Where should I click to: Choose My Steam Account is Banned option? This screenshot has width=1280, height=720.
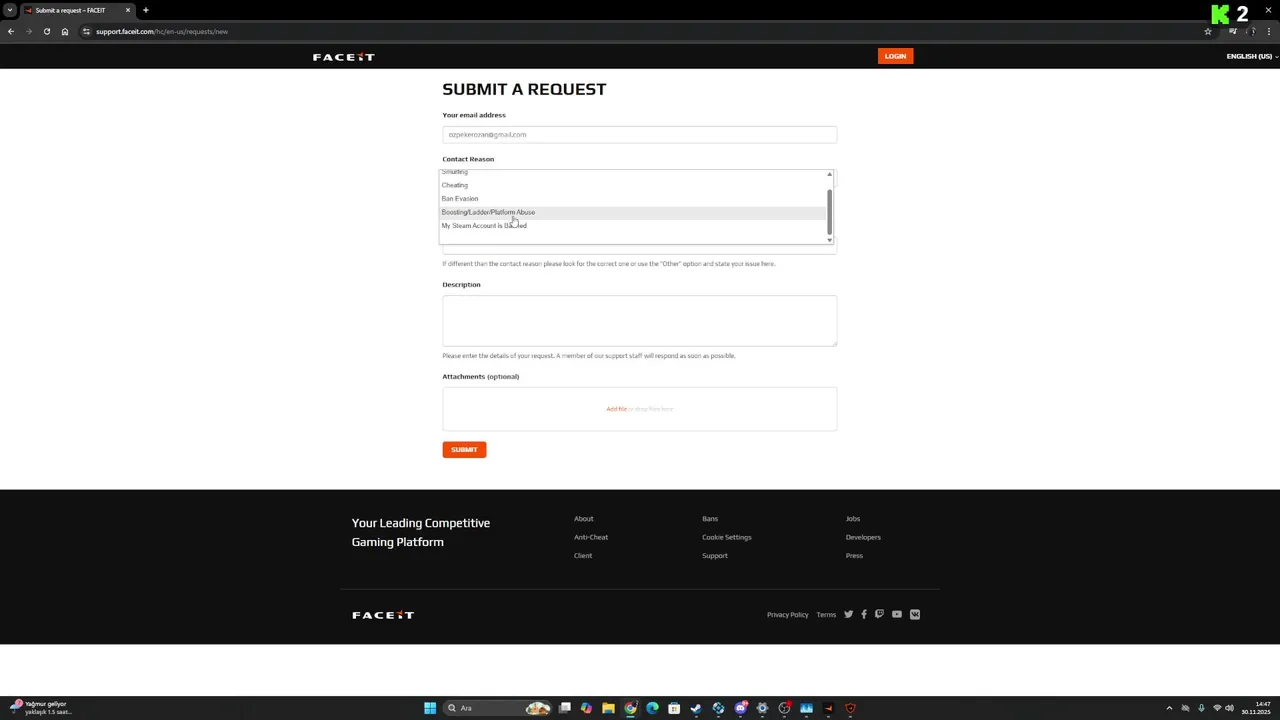tap(634, 225)
